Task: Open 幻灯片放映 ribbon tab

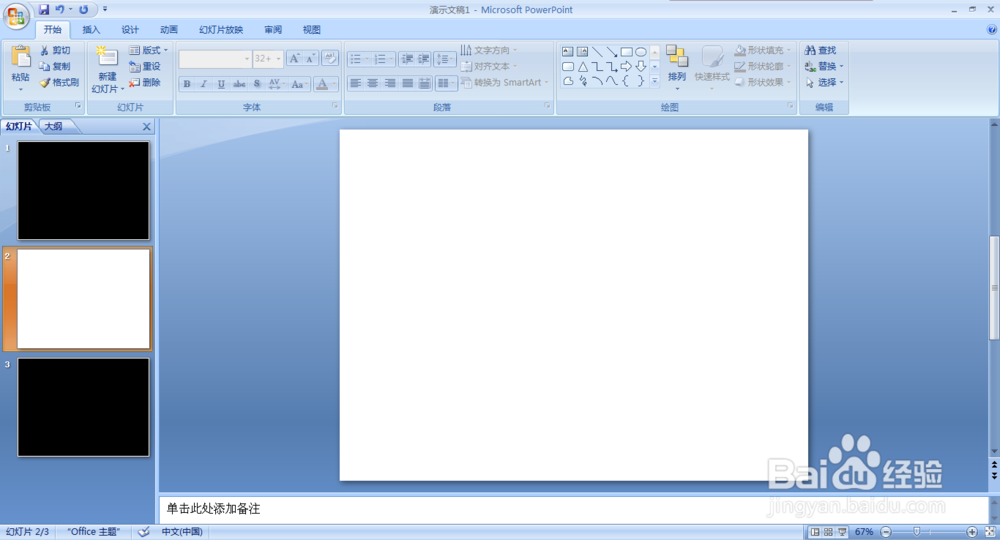Action: [221, 30]
